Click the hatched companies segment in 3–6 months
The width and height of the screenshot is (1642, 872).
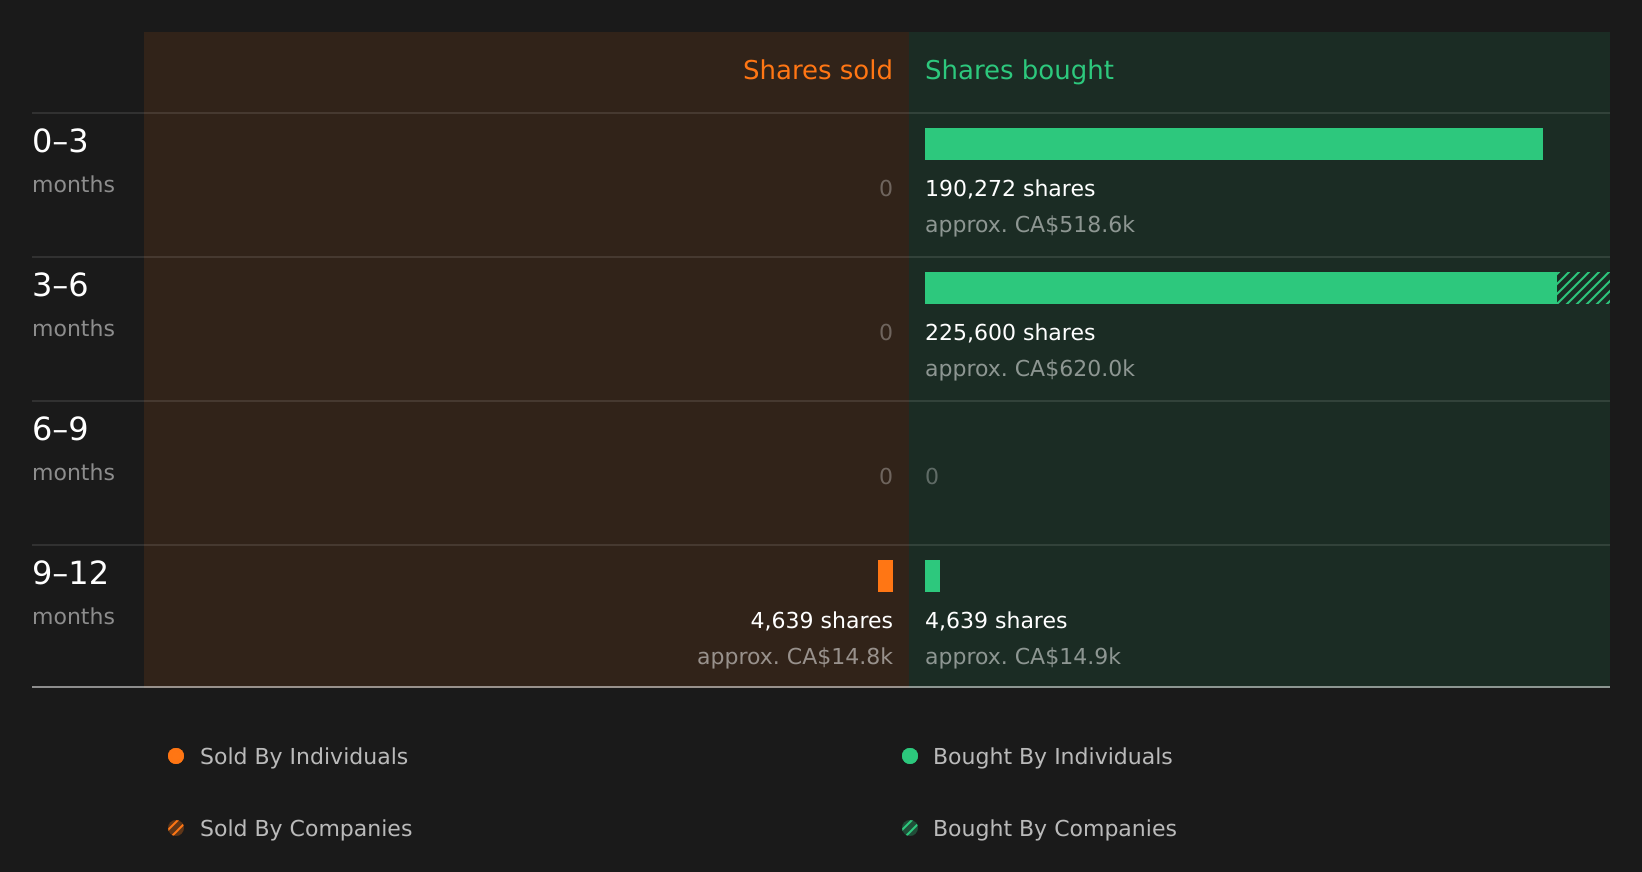[1584, 288]
